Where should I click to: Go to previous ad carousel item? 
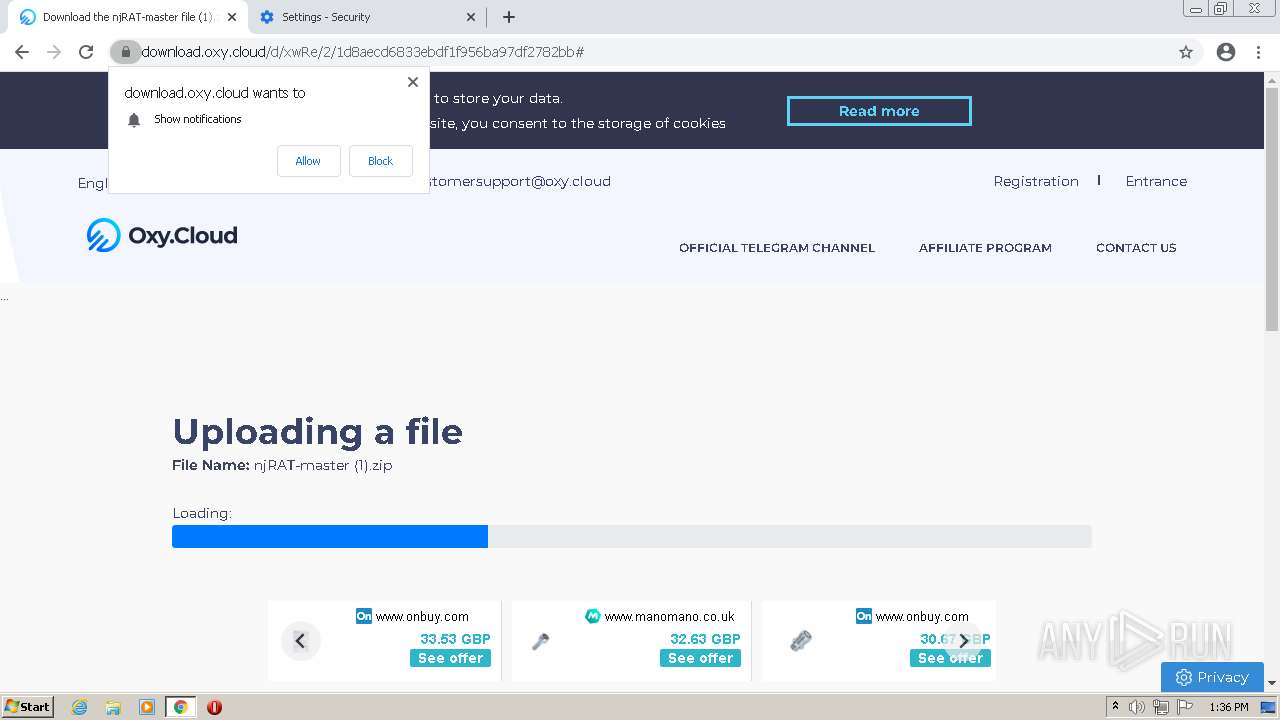(x=300, y=641)
